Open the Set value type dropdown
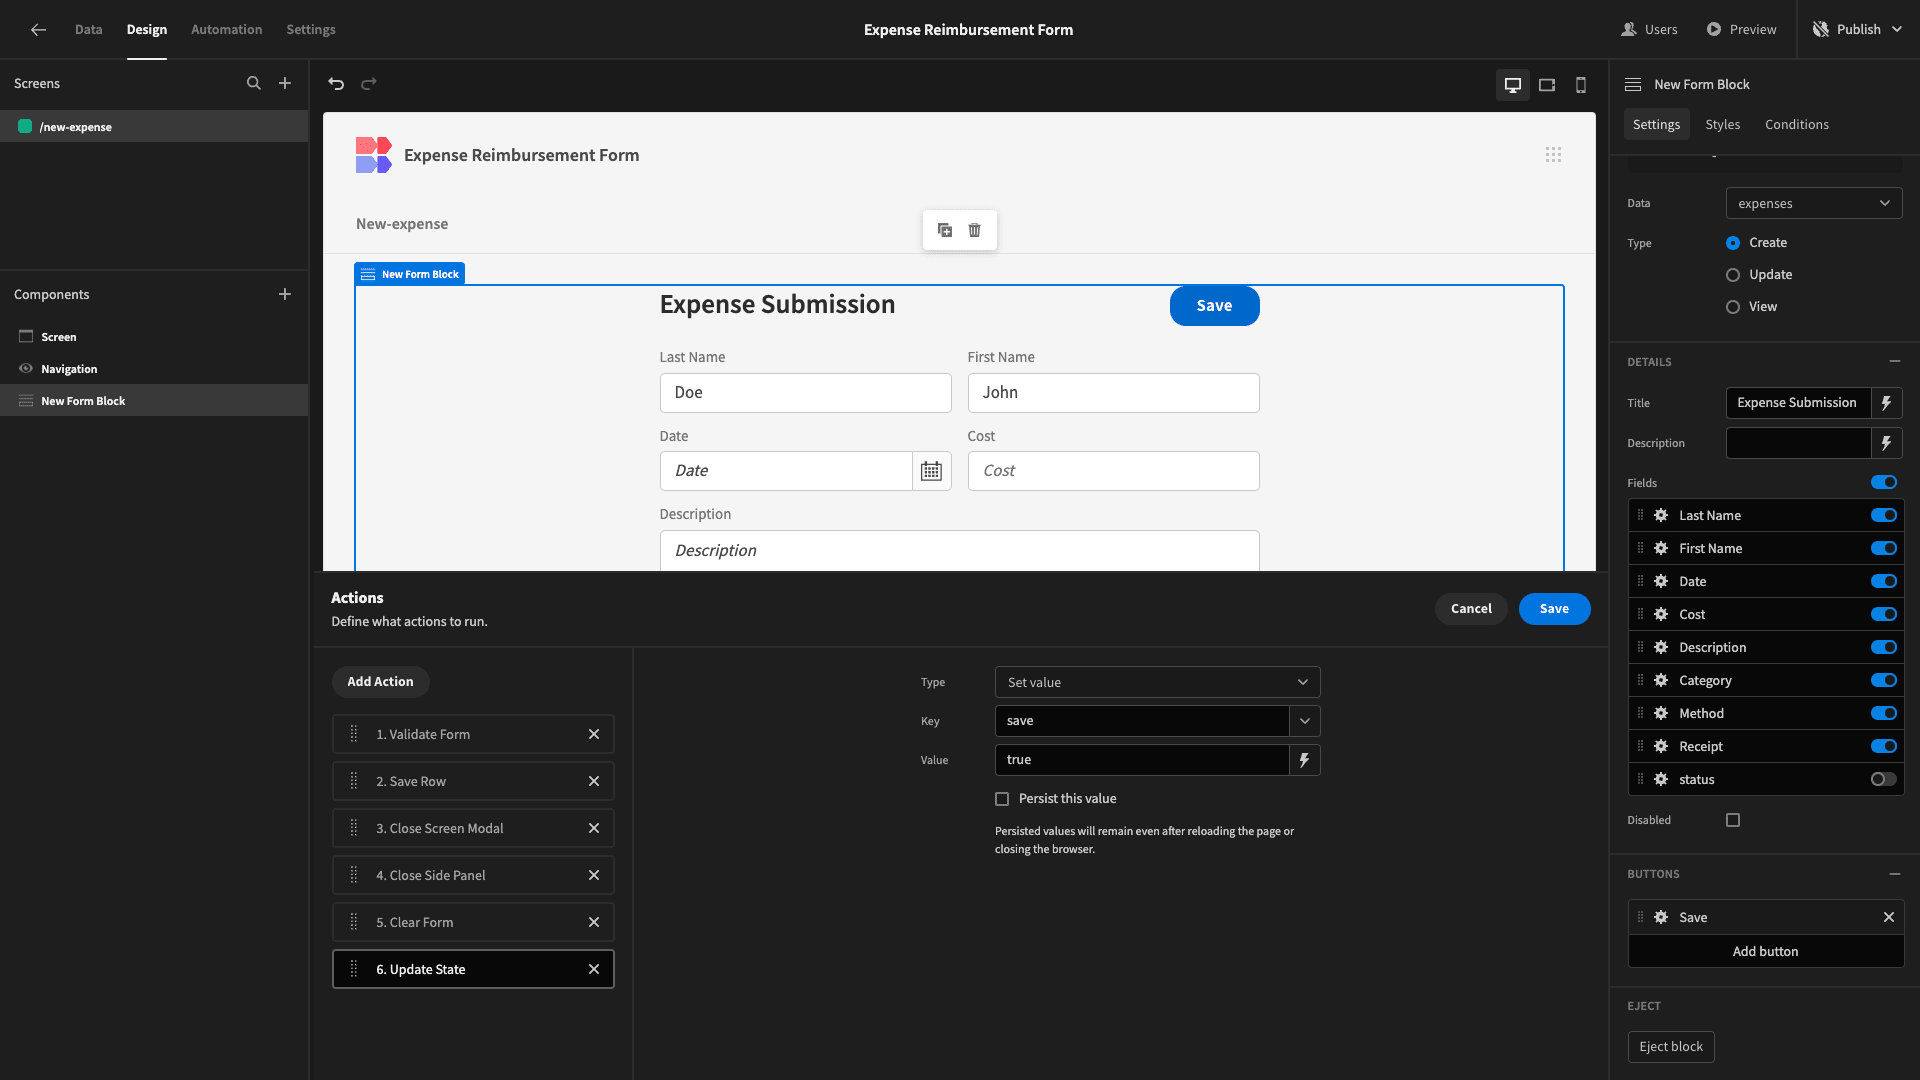Image resolution: width=1920 pixels, height=1080 pixels. [1157, 682]
